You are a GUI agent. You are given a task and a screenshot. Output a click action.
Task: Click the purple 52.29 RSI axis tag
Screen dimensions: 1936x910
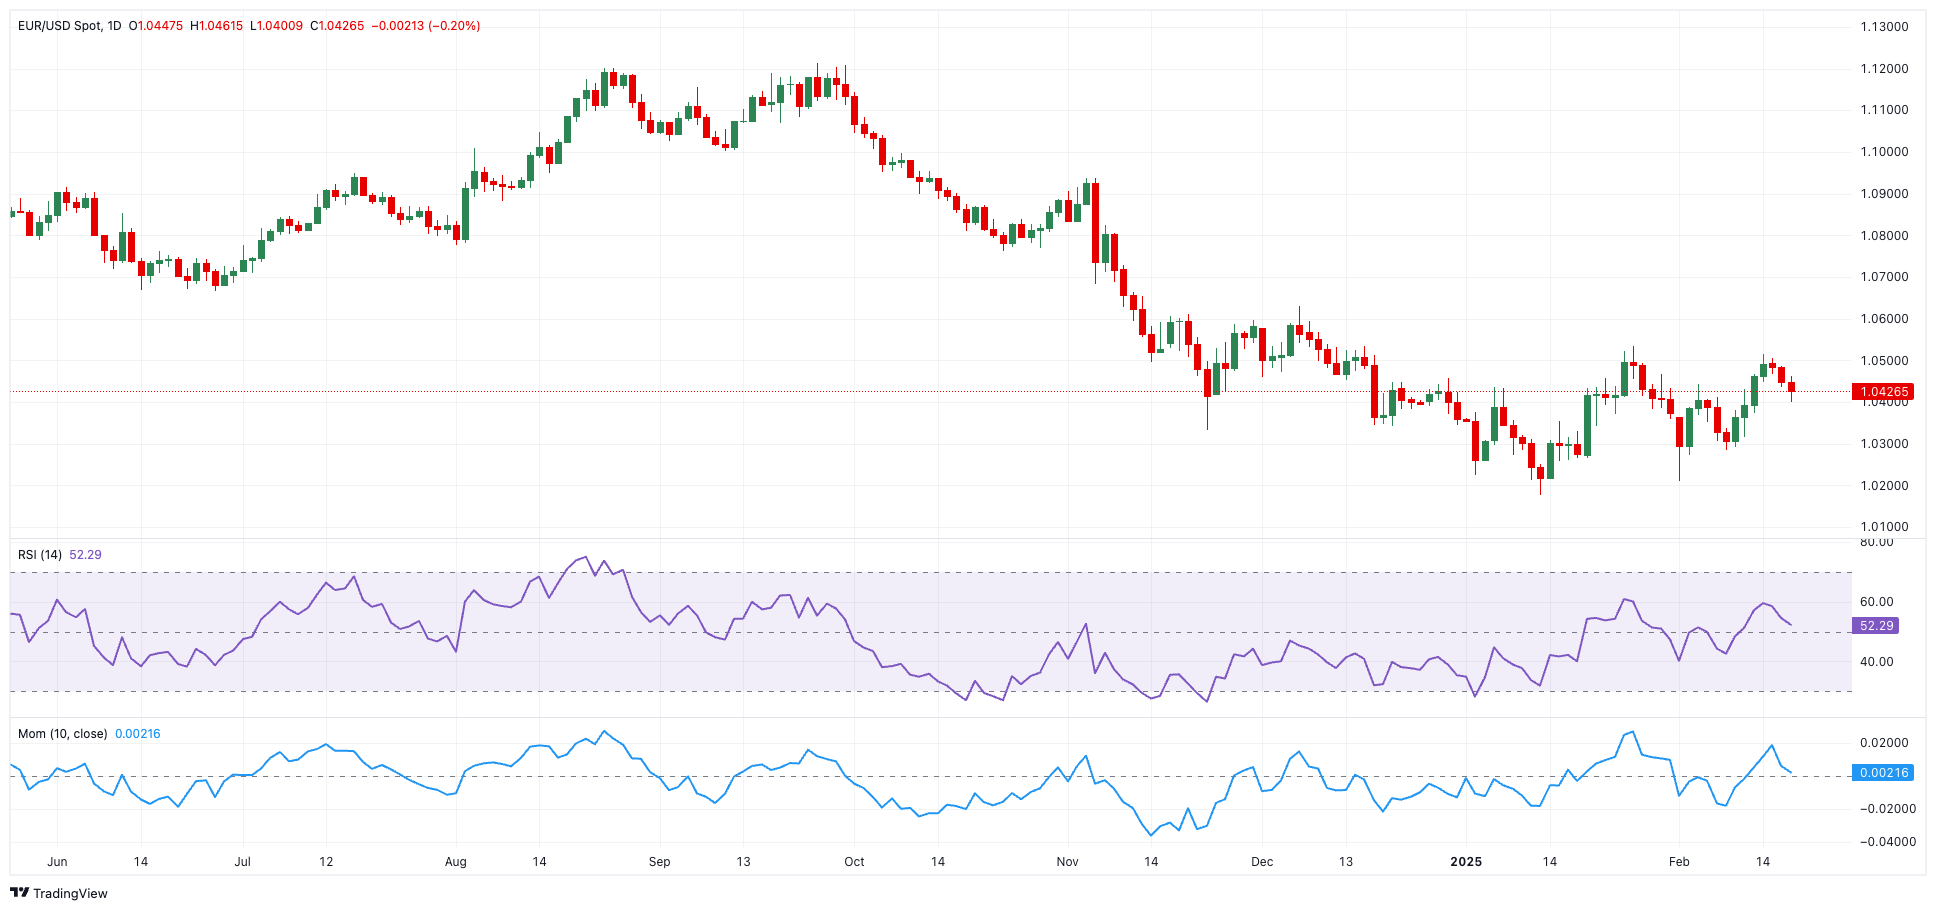[1876, 626]
